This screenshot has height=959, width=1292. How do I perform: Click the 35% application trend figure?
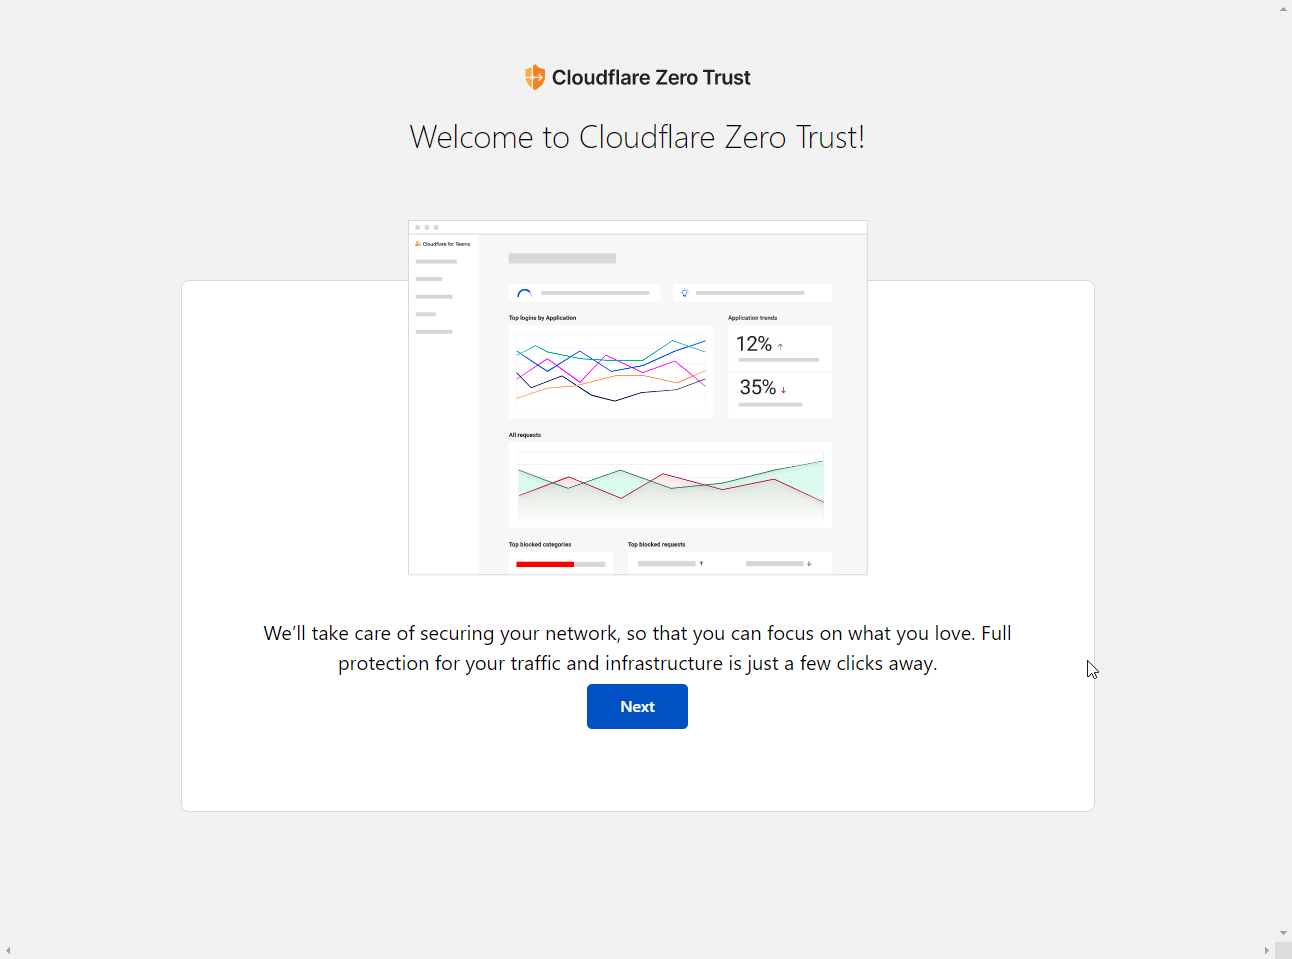tap(757, 388)
